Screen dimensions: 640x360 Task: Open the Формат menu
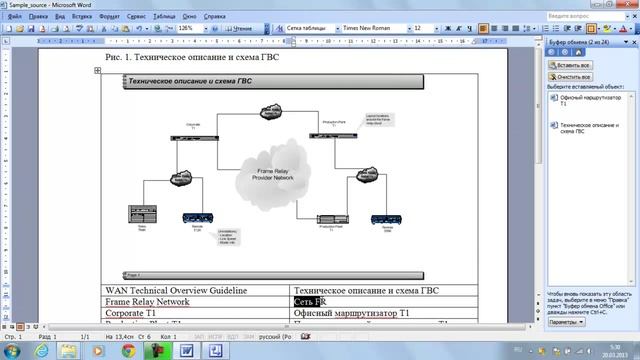tap(109, 16)
